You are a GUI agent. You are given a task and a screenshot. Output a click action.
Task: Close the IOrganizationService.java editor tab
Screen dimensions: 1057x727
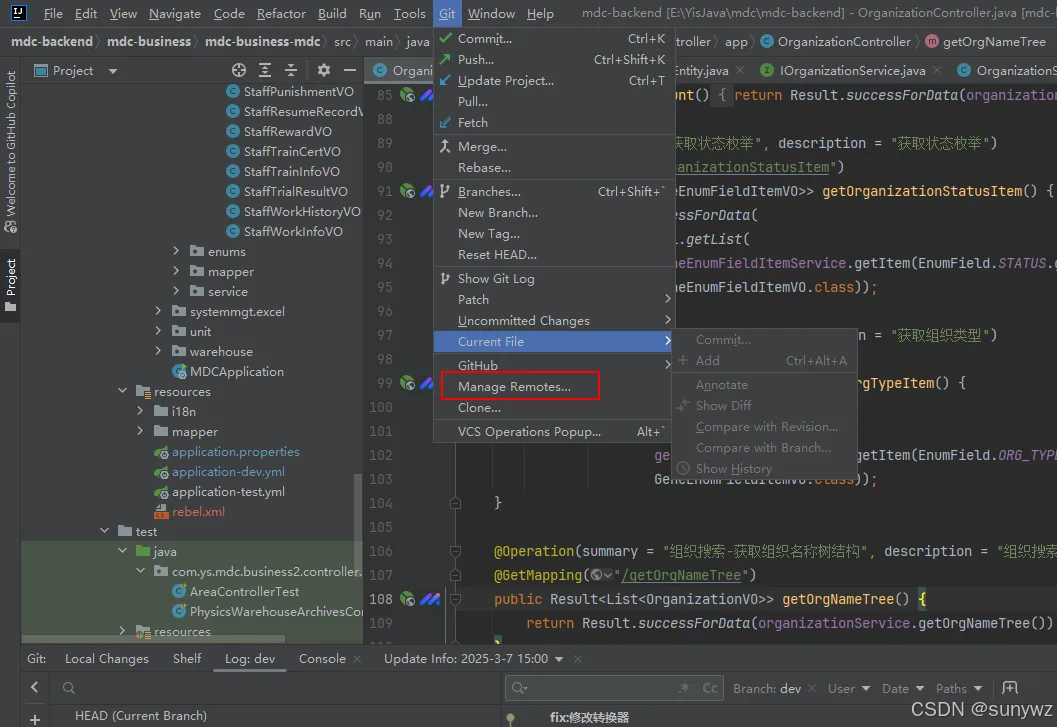point(937,70)
